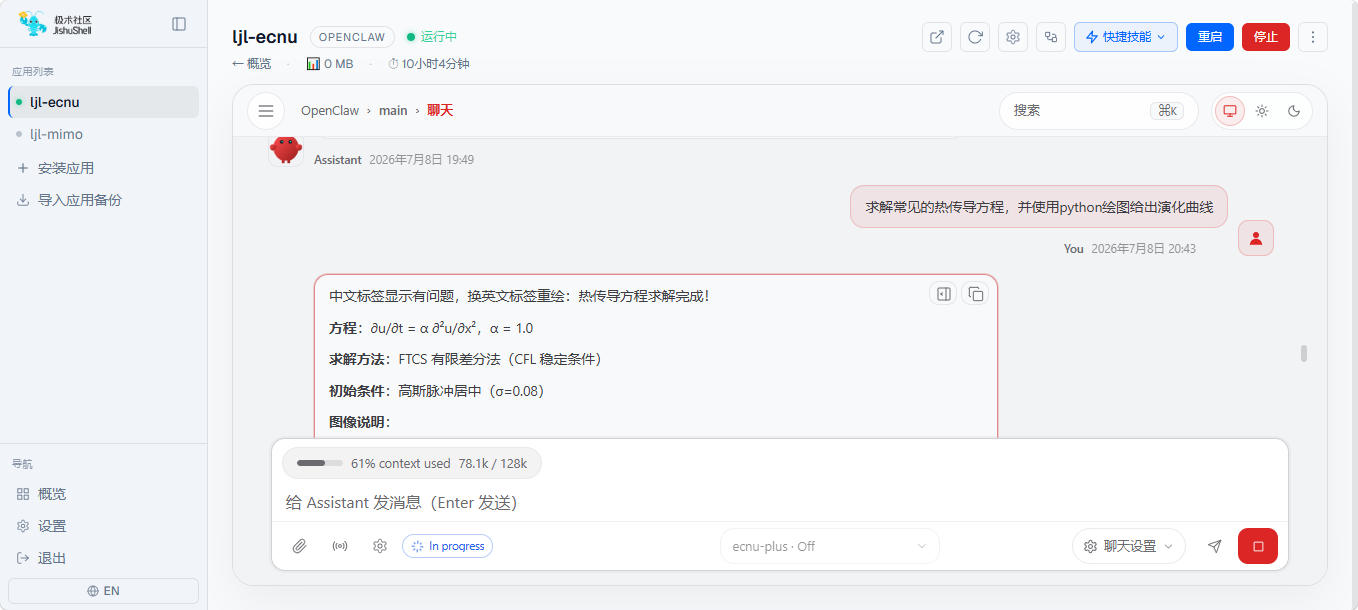Switch language with EN button
Screen dimensions: 1358x610
tap(104, 591)
